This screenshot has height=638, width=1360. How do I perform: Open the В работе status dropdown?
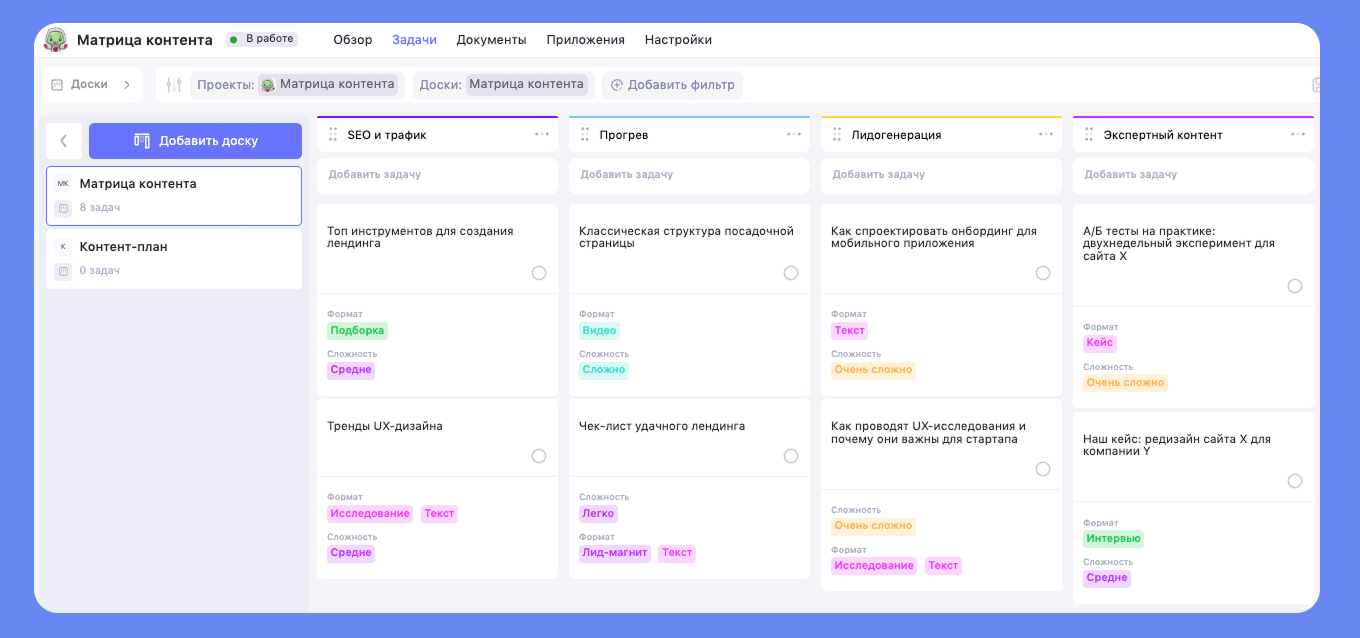tap(261, 39)
